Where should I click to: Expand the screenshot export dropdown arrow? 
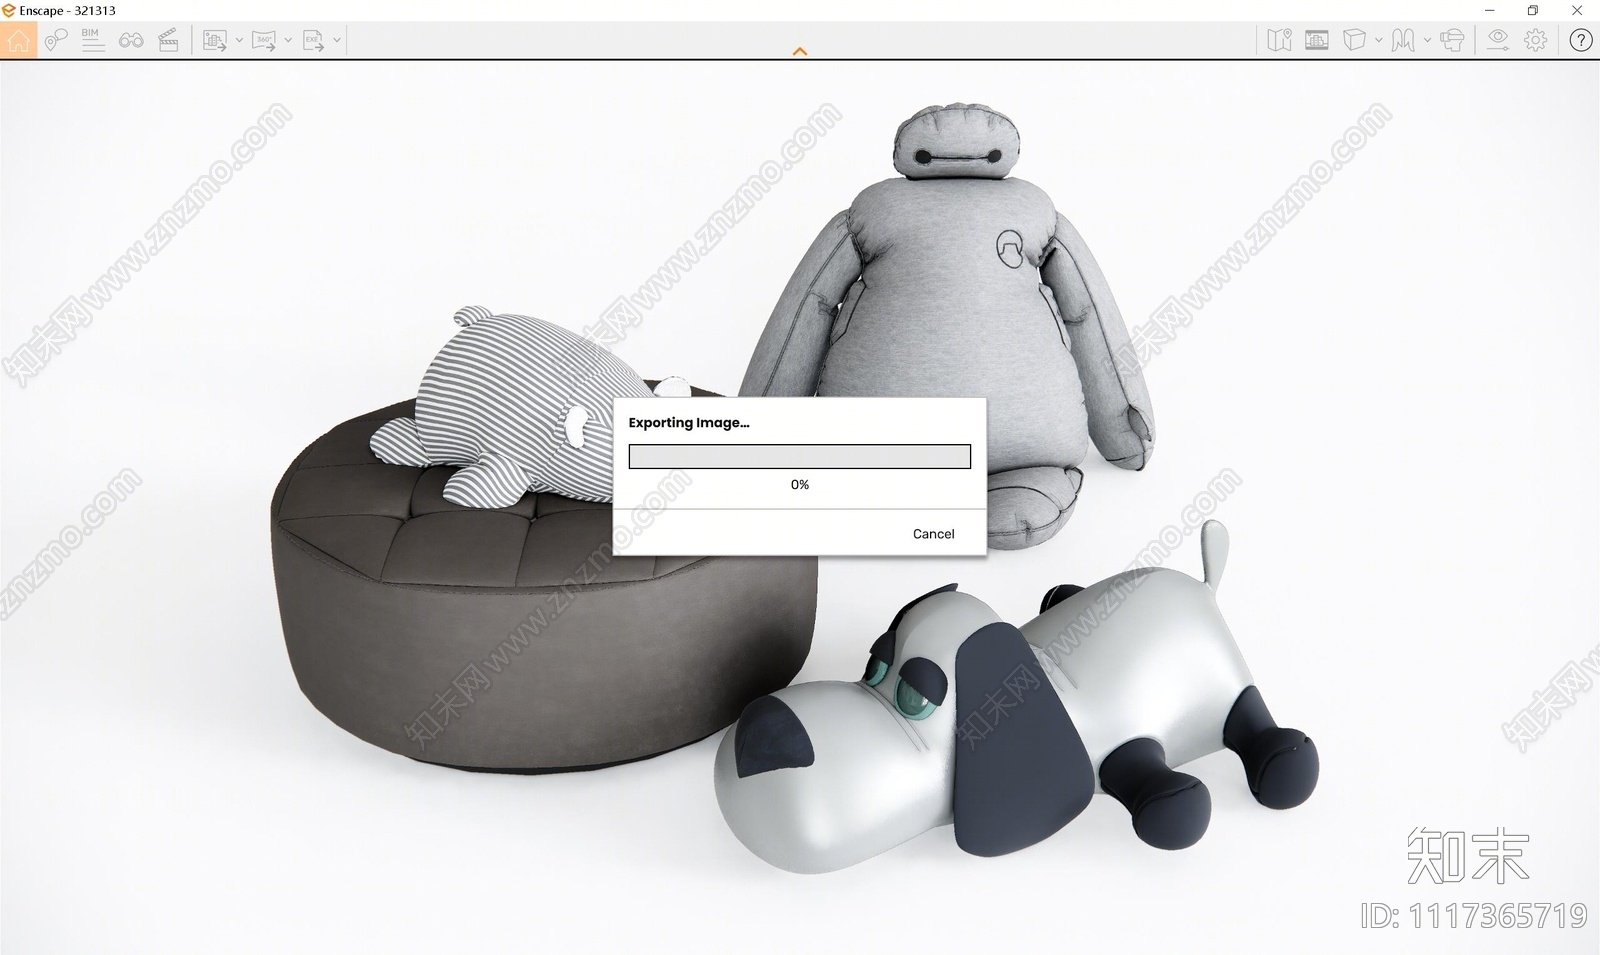click(239, 40)
